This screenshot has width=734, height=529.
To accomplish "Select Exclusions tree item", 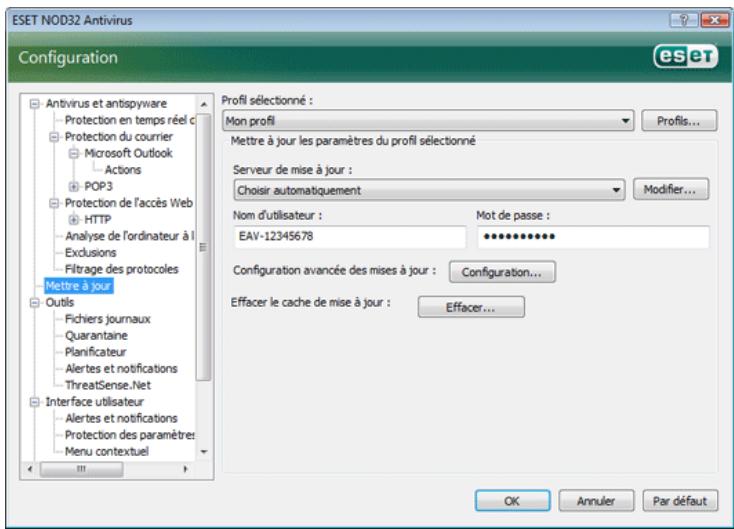I will tap(90, 253).
